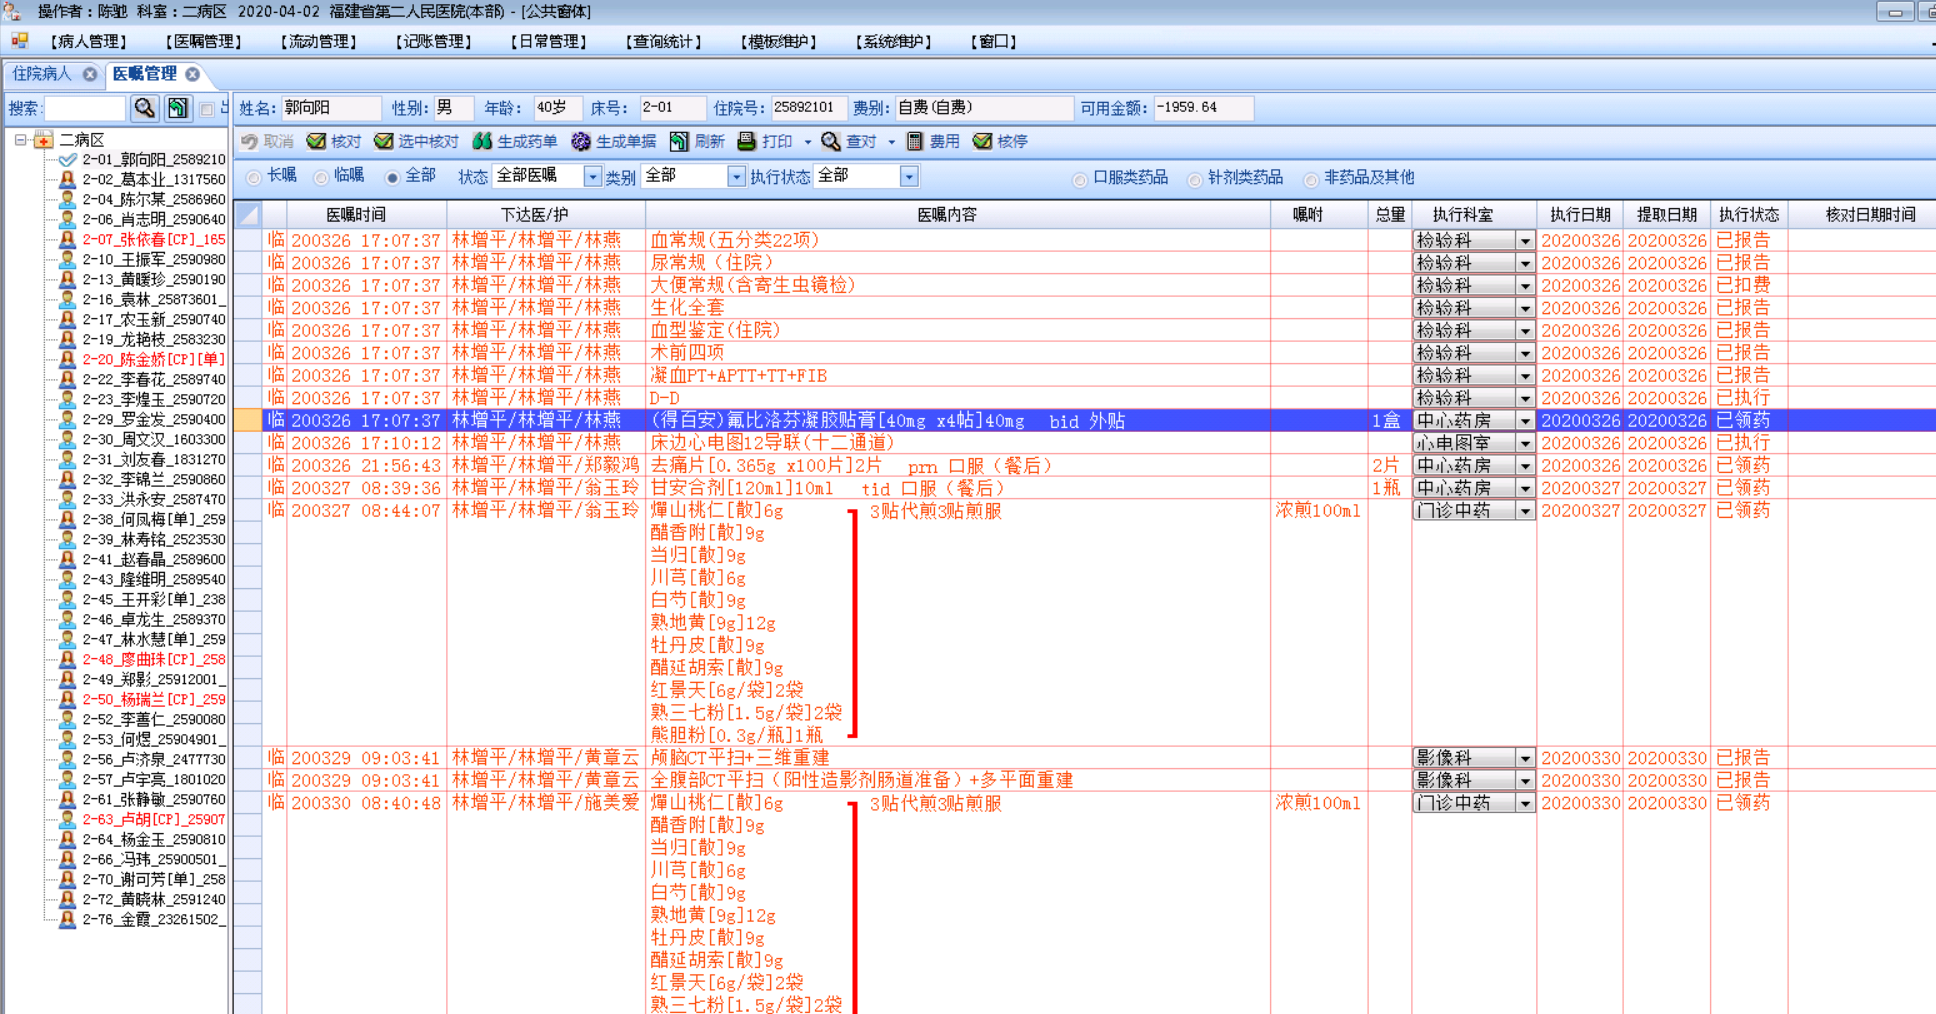Image resolution: width=1936 pixels, height=1014 pixels.
Task: Open 执行科室 dropdown for 血常规 row
Action: (1524, 241)
